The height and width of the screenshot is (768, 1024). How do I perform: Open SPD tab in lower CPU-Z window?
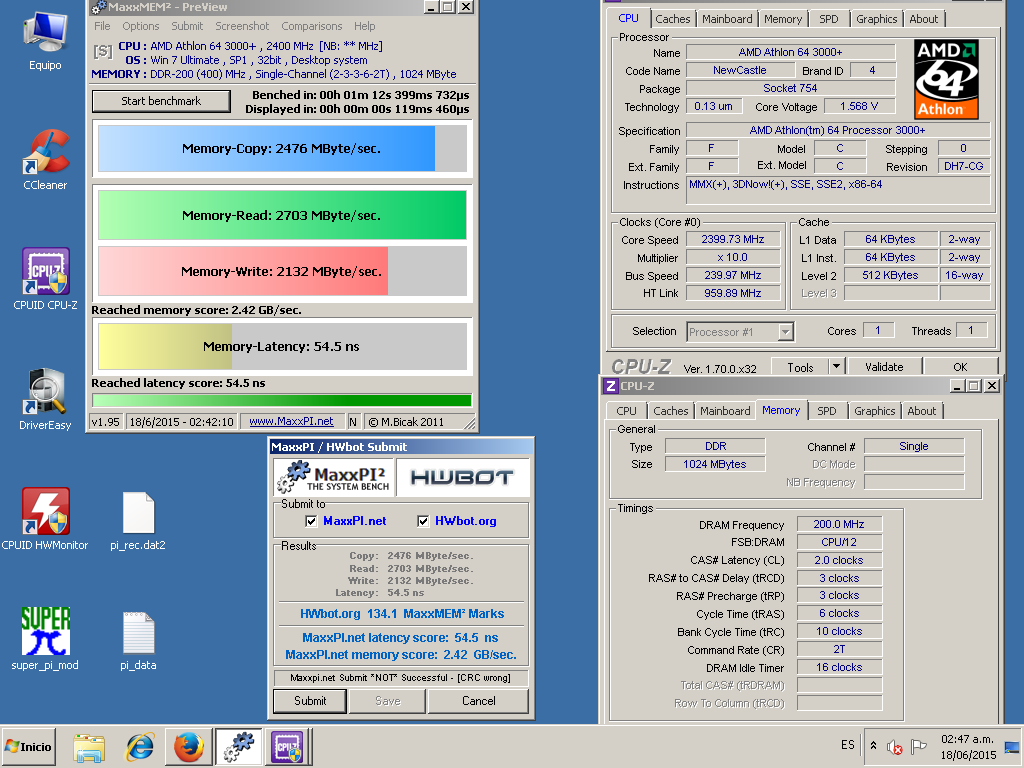(x=827, y=411)
